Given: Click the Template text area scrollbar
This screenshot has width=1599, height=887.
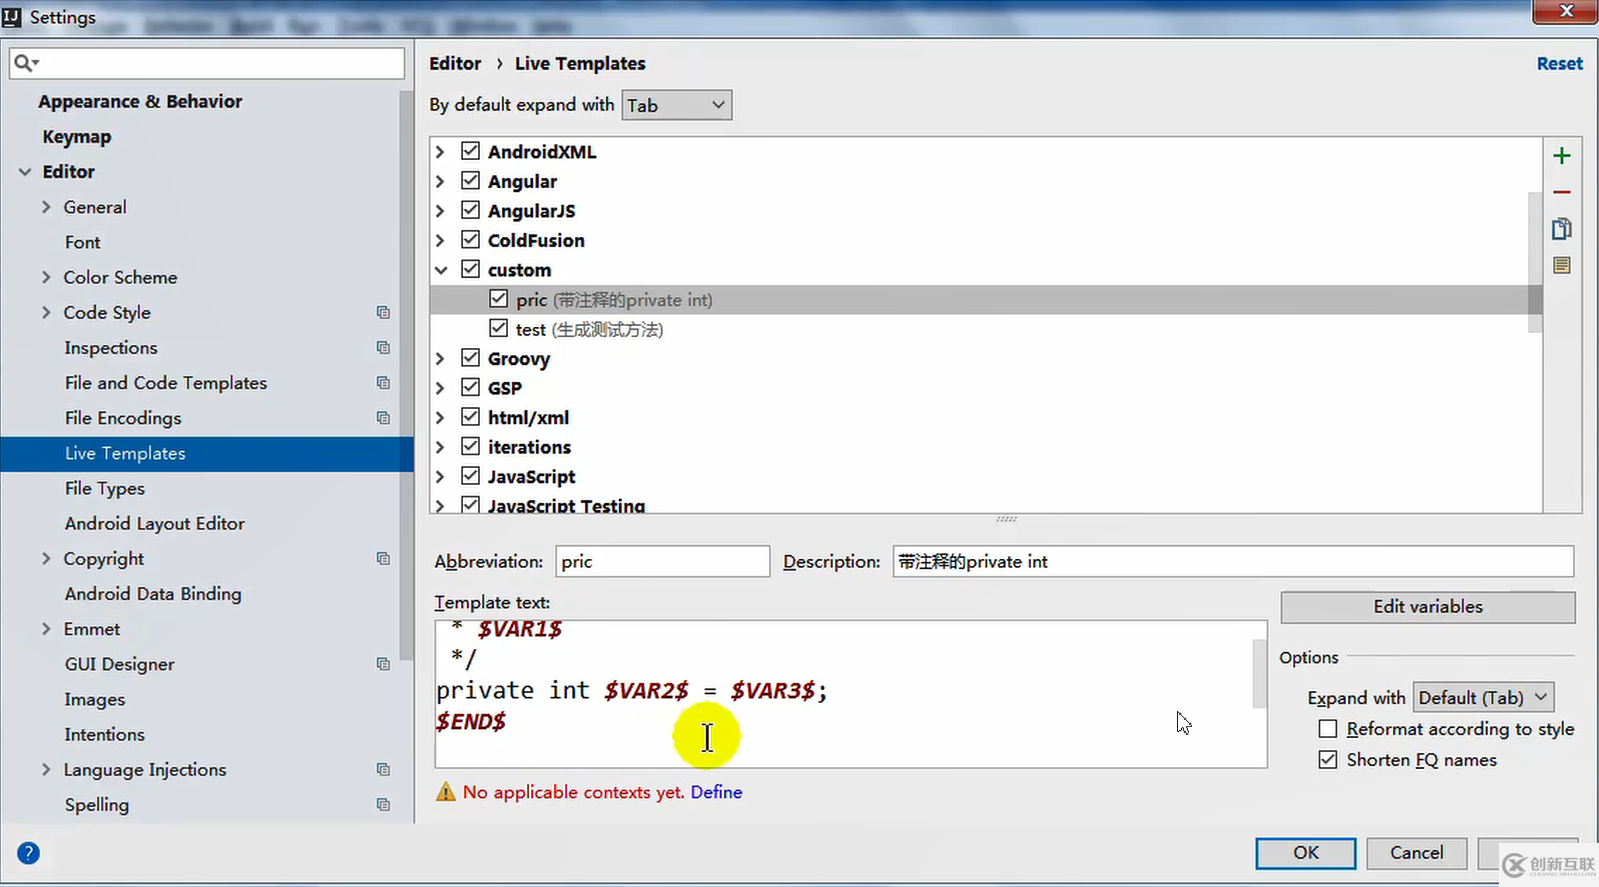Looking at the screenshot, I should (1259, 673).
